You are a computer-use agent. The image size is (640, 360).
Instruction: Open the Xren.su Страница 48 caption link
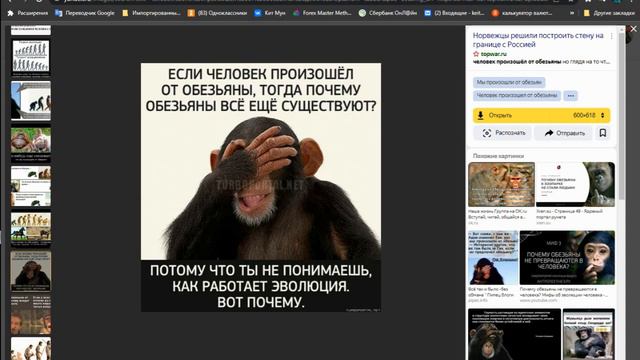pos(569,214)
